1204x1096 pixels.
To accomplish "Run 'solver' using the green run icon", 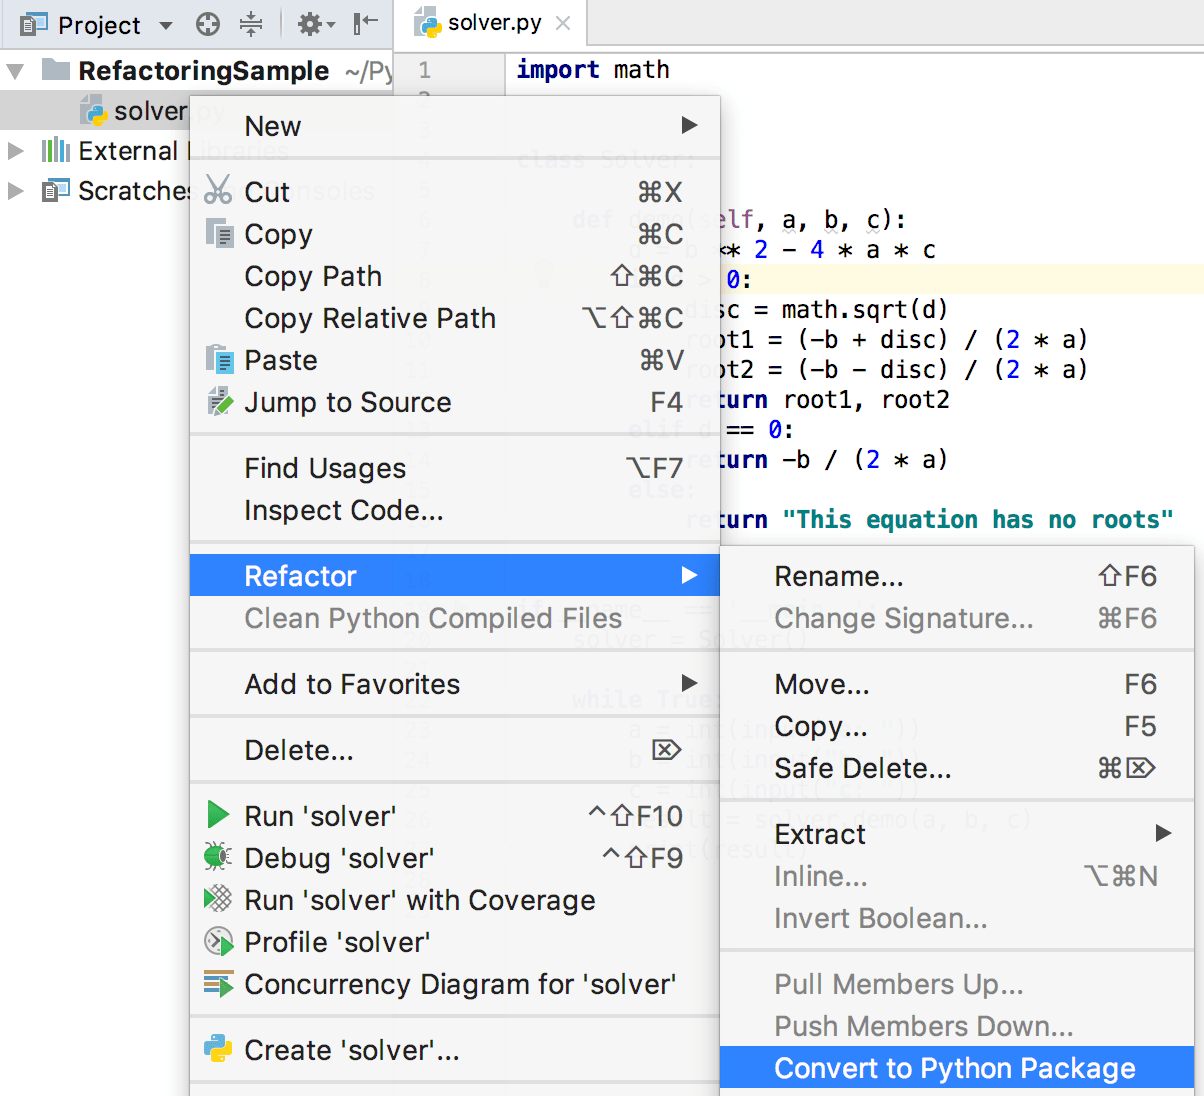I will tap(218, 815).
